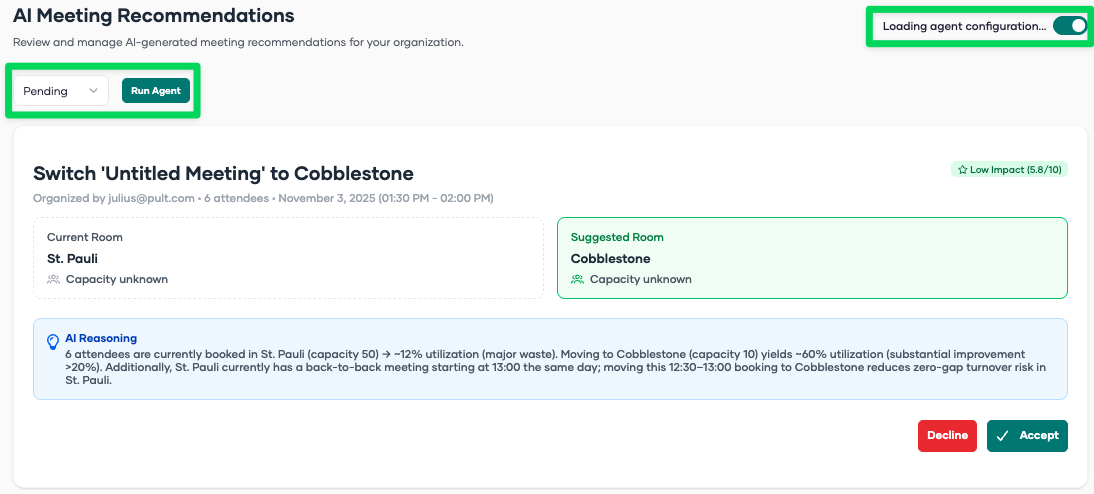Select the Current Room St. Pauli card
The height and width of the screenshot is (494, 1094).
click(x=288, y=258)
